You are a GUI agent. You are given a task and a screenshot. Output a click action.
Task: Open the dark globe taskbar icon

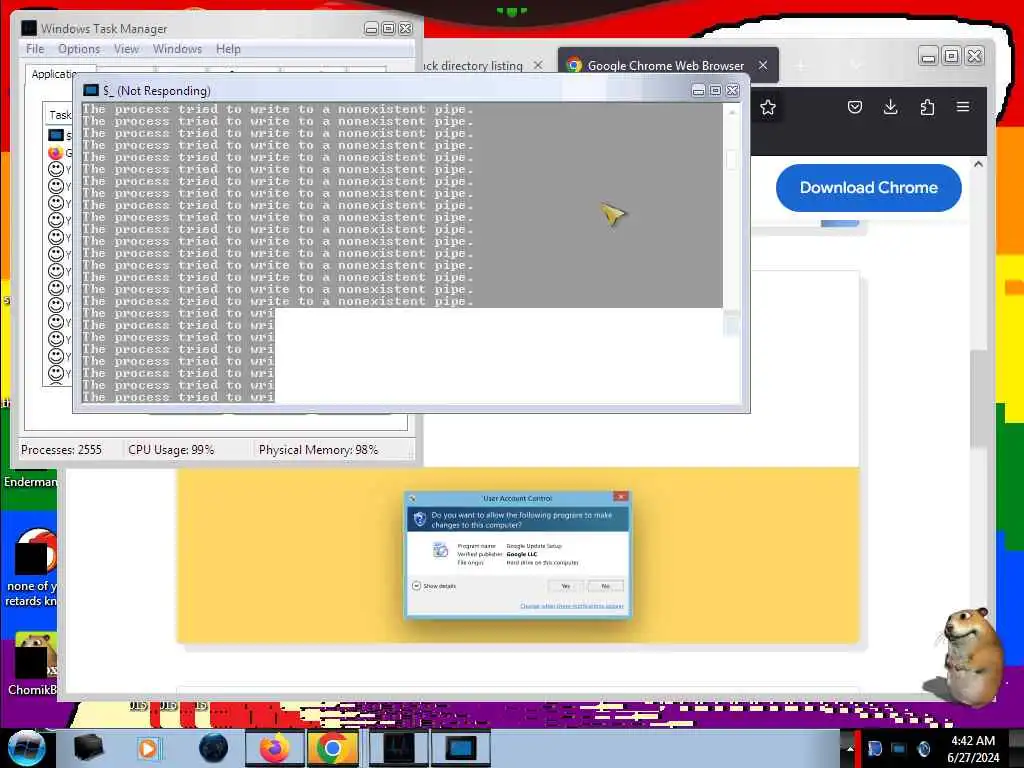213,748
